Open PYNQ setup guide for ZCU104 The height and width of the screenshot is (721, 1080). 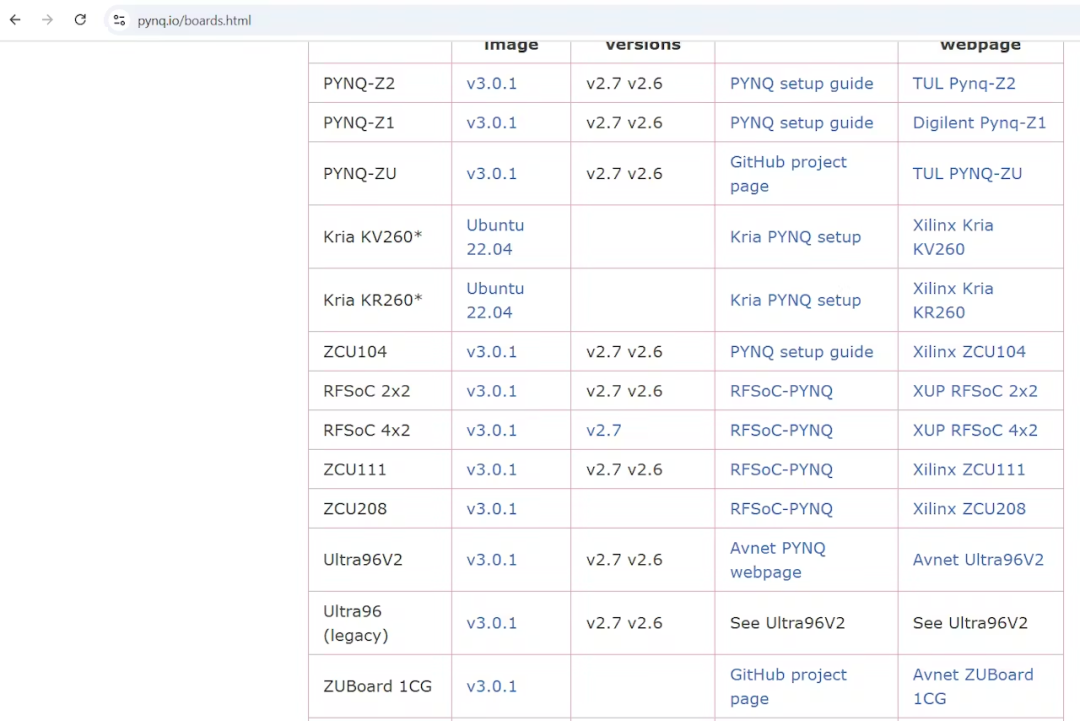(x=801, y=352)
